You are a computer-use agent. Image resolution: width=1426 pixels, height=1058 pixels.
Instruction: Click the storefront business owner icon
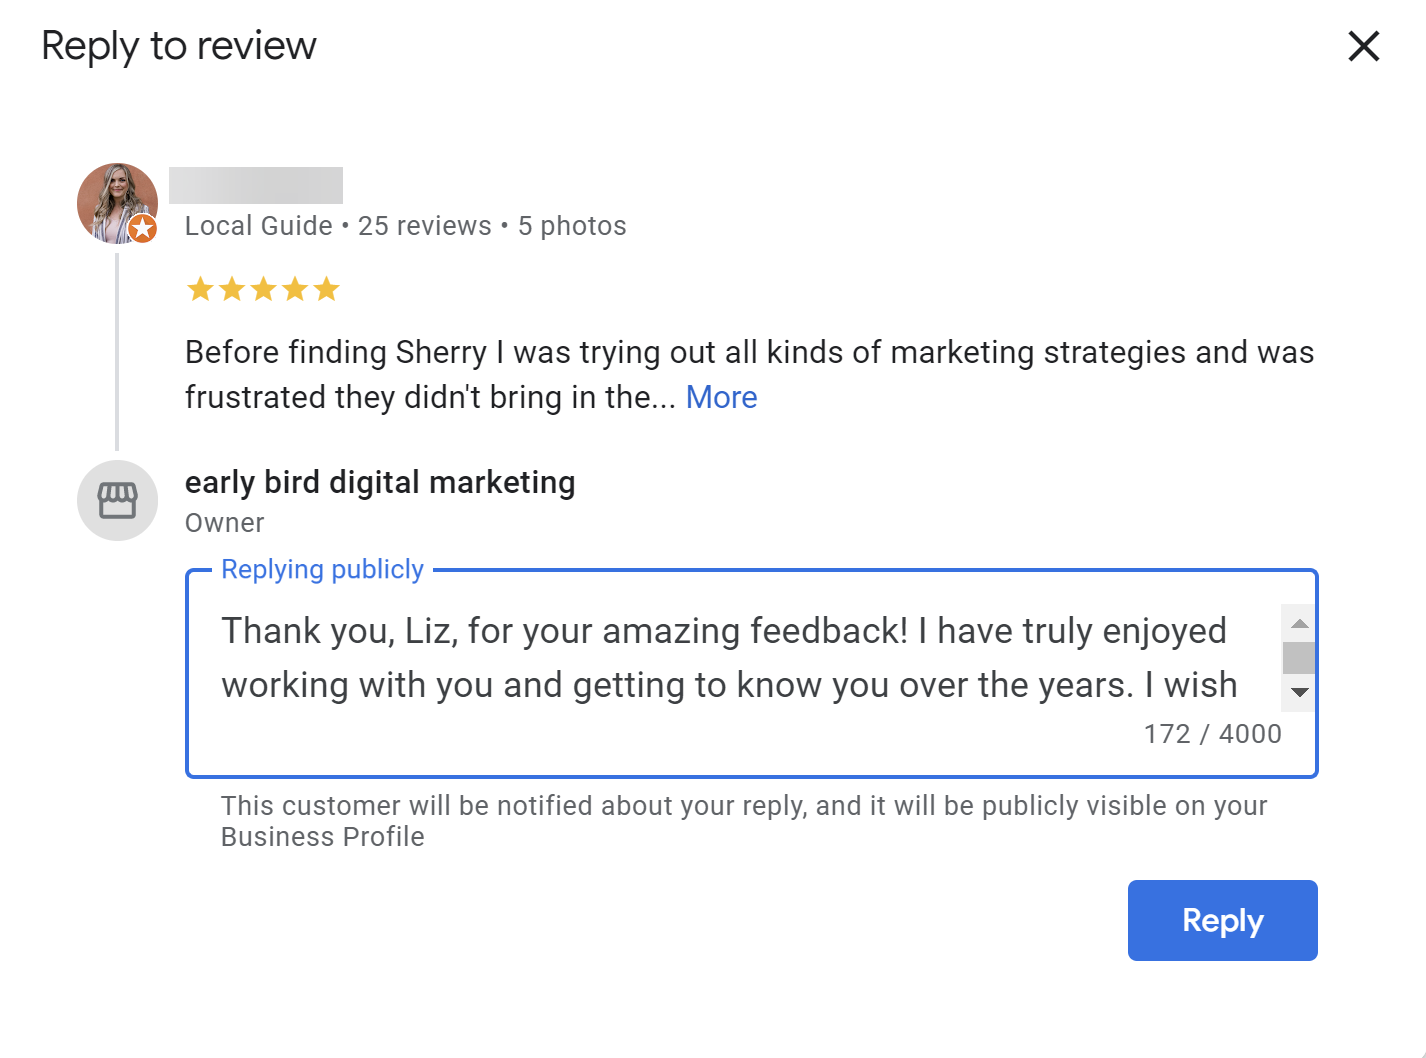point(117,500)
